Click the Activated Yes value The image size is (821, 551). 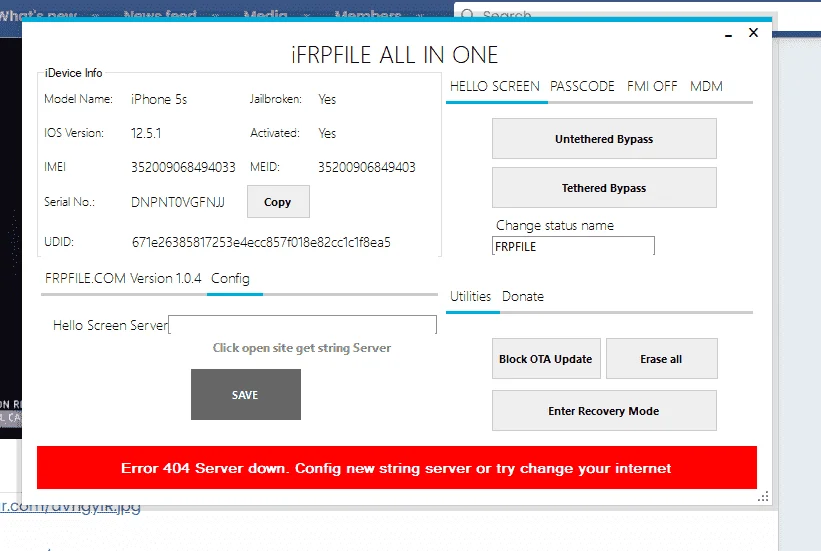(x=327, y=133)
